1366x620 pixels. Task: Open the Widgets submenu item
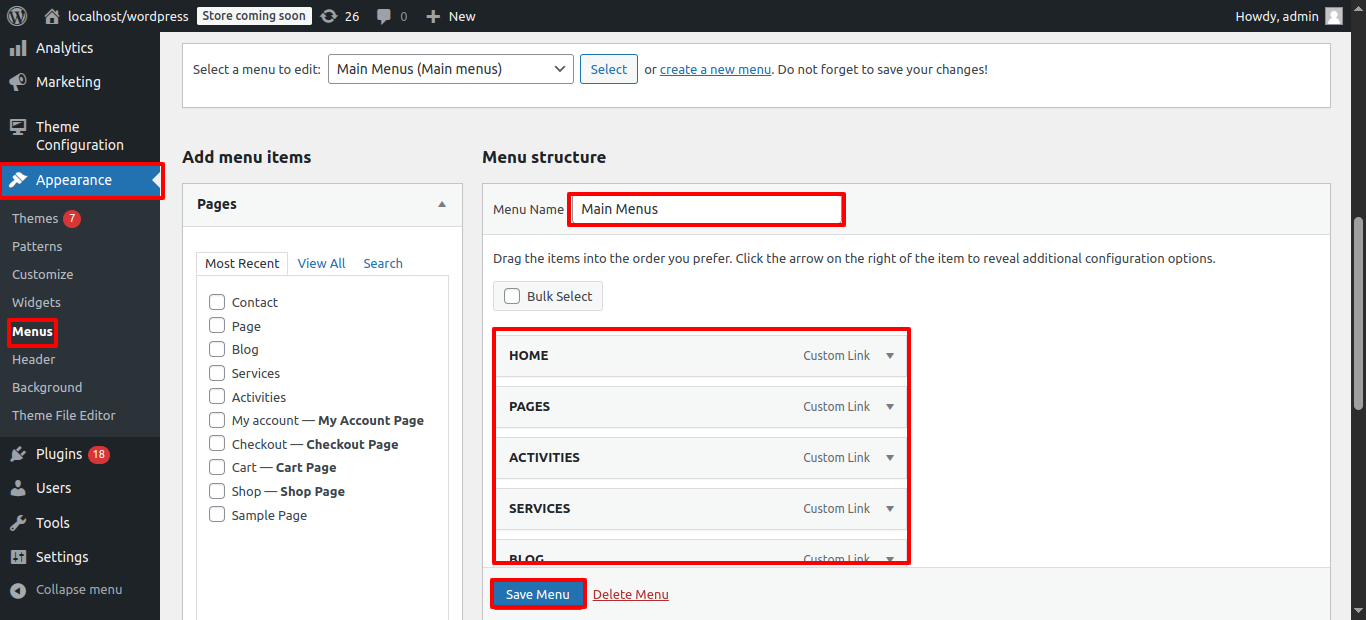(36, 302)
